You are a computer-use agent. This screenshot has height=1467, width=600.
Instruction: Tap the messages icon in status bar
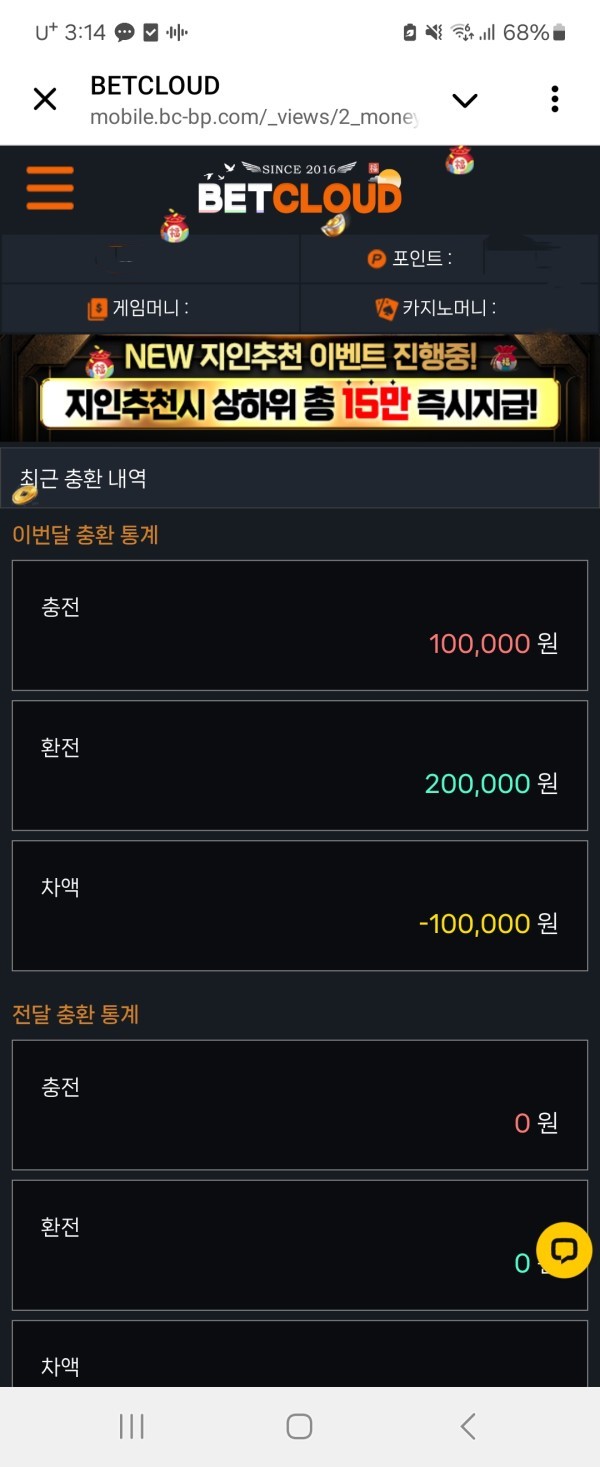[122, 33]
